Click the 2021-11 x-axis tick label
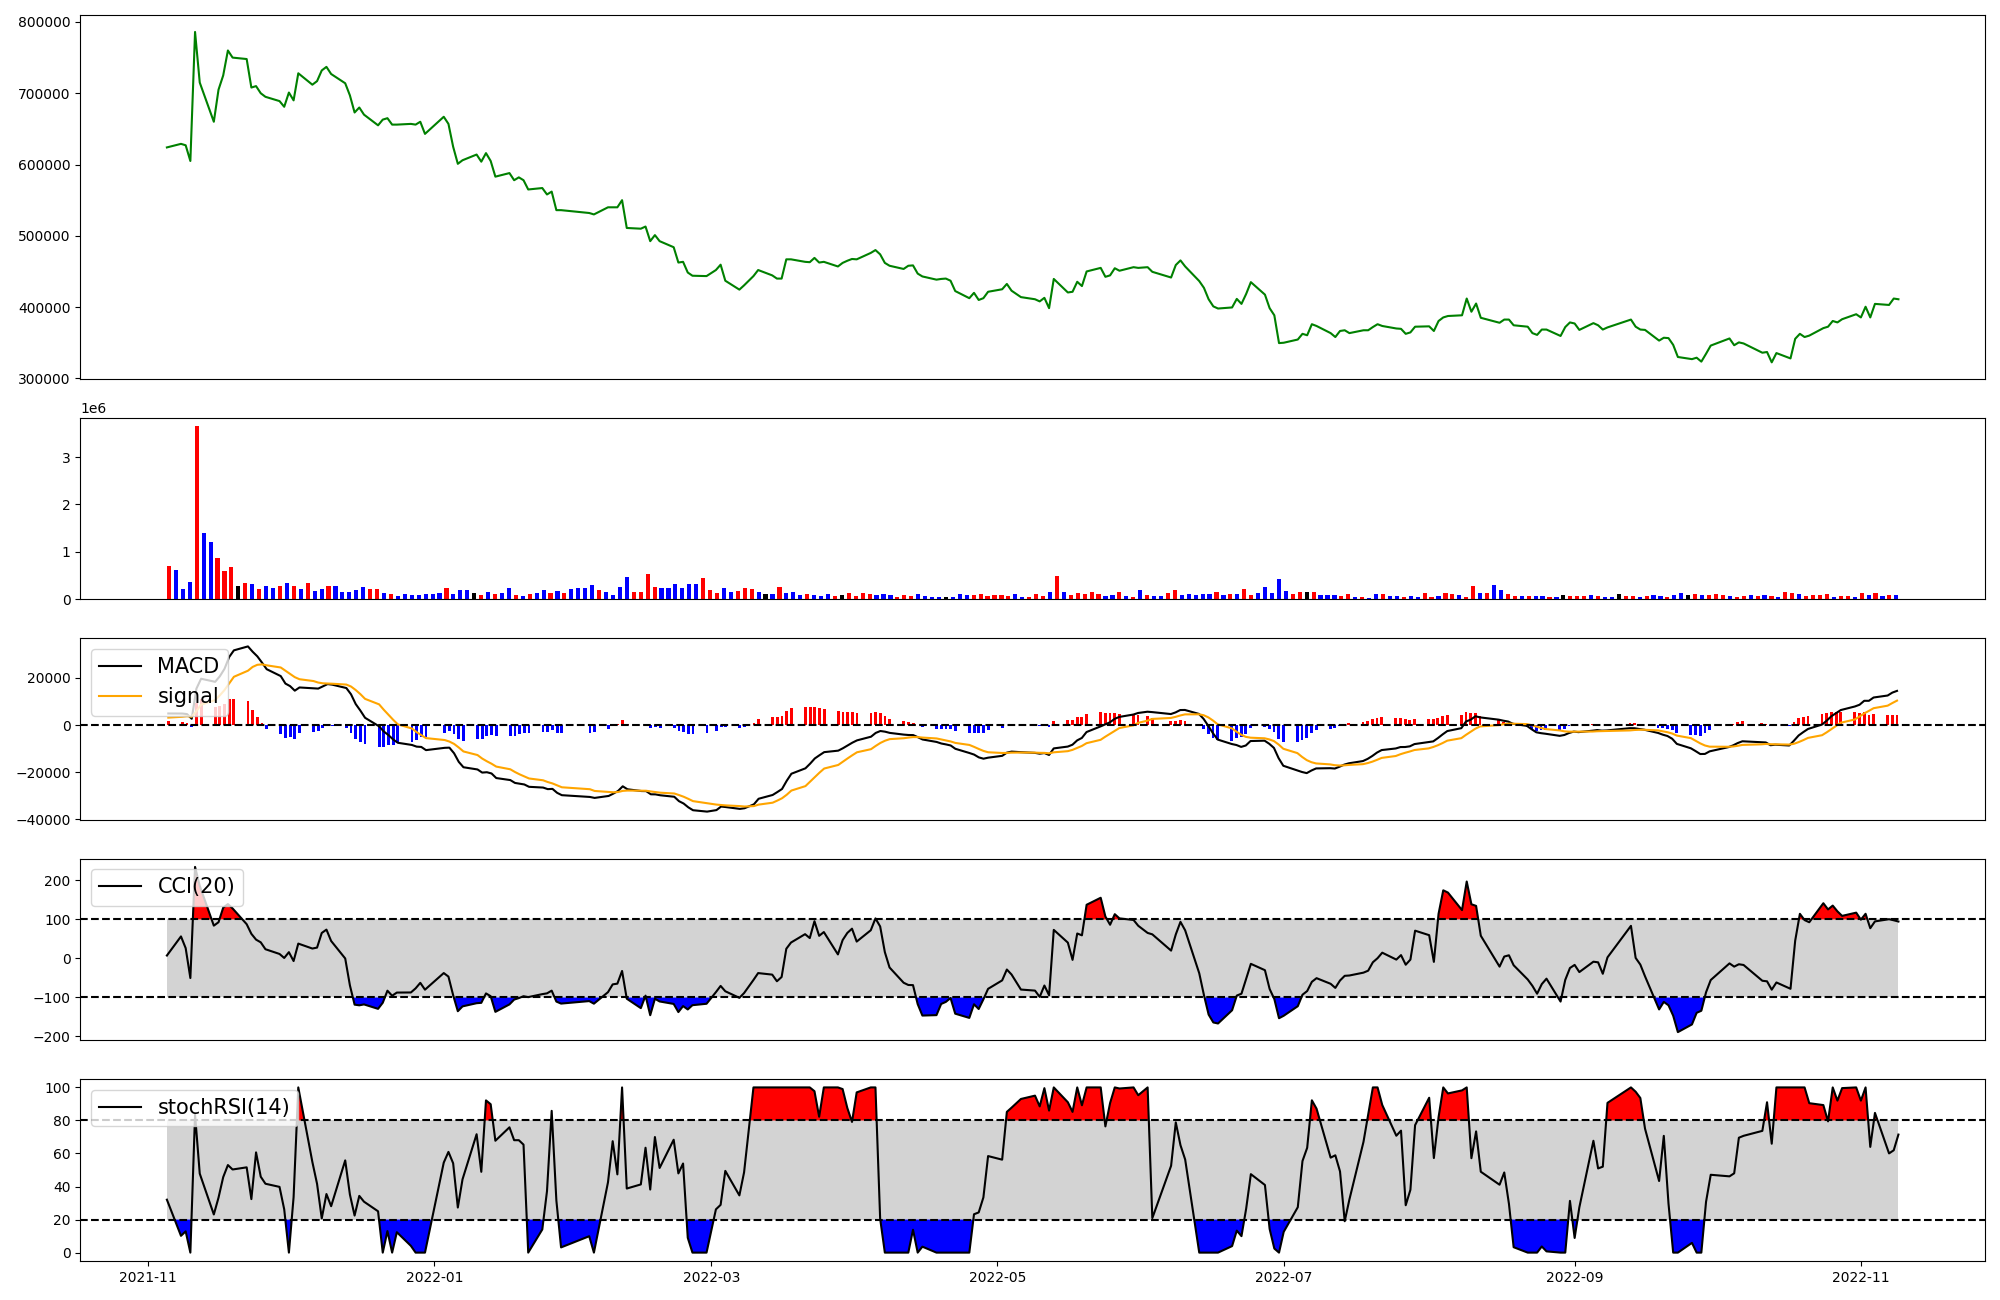The height and width of the screenshot is (1300, 2000). click(x=148, y=1277)
